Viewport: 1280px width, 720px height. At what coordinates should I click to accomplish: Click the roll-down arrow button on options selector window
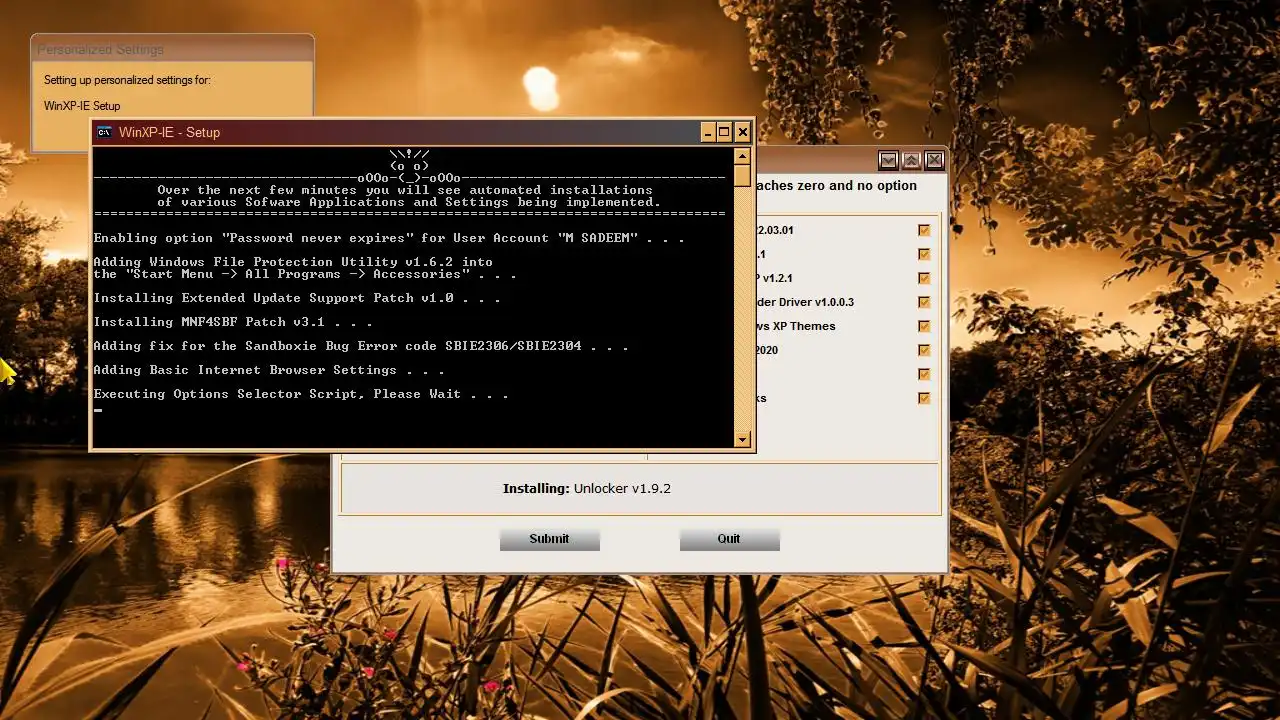point(888,160)
